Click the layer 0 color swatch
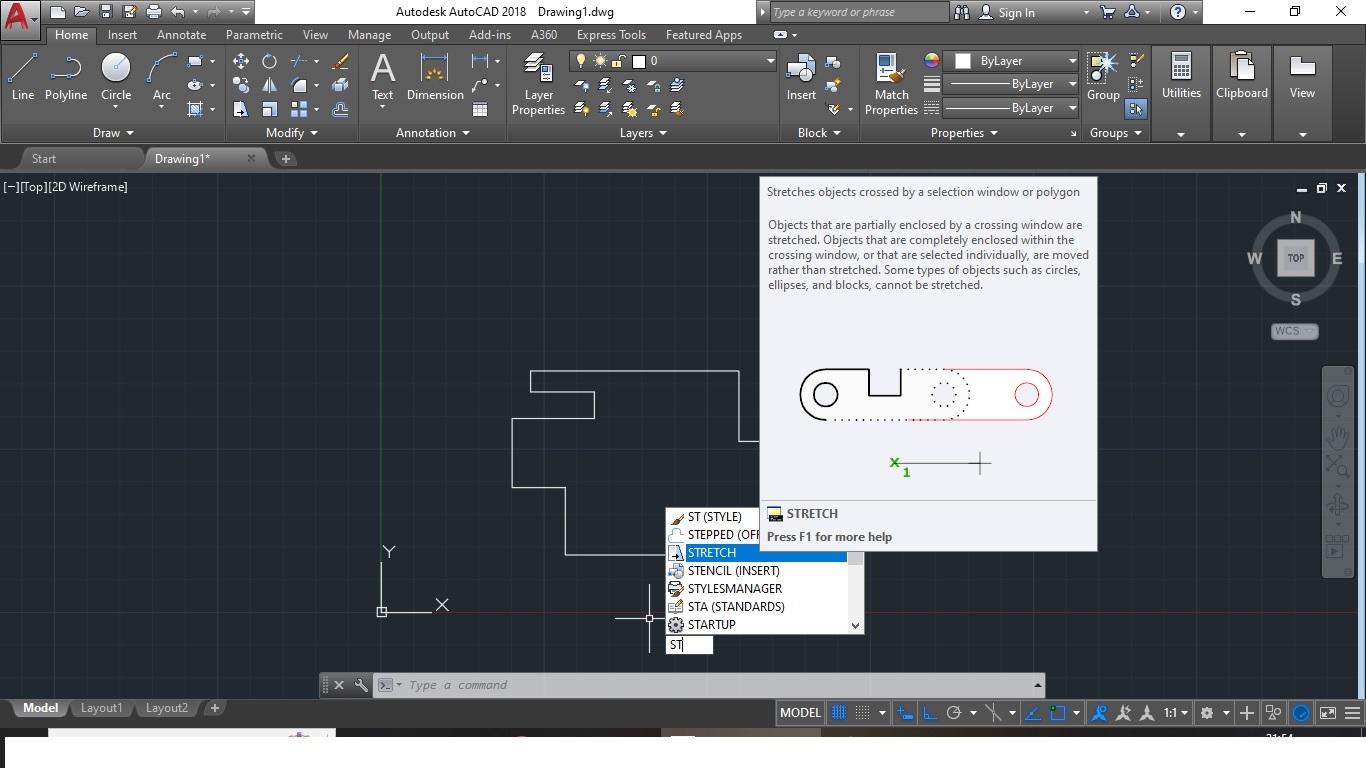 (638, 61)
